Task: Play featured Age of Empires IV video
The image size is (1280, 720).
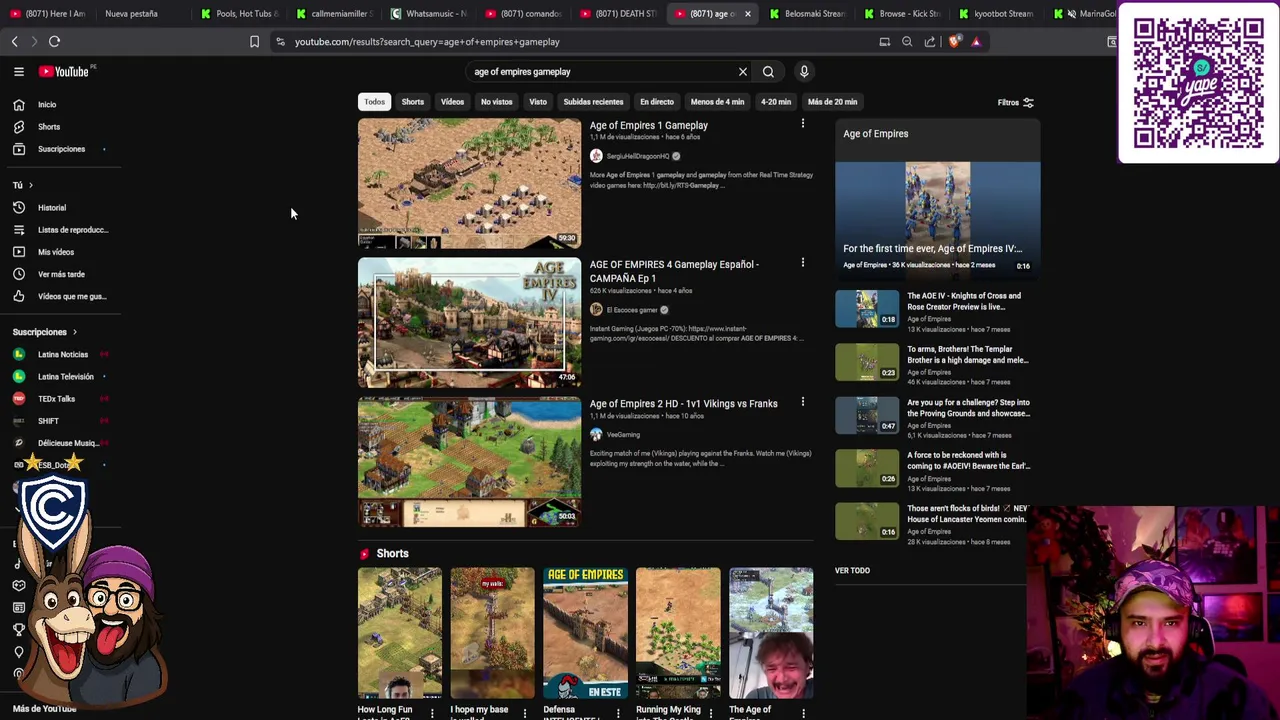Action: tap(937, 217)
